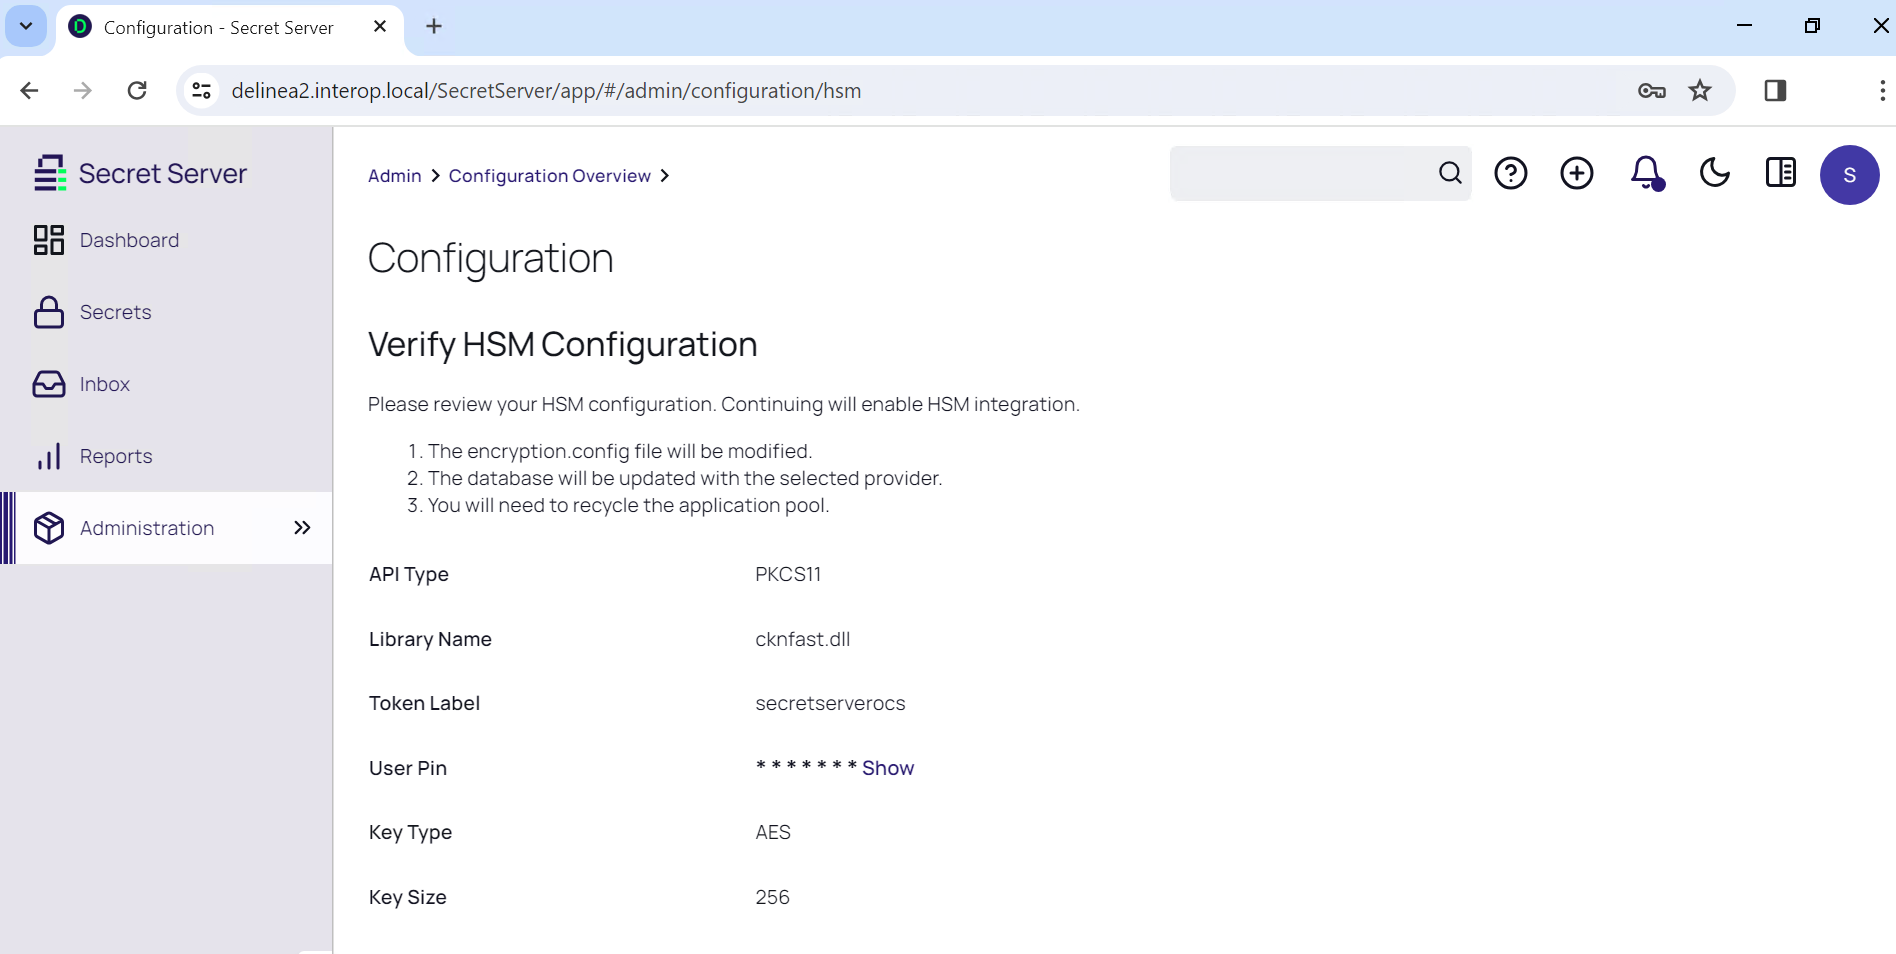Open a new browser tab
Screen dimensions: 1896x954
pyautogui.click(x=434, y=27)
